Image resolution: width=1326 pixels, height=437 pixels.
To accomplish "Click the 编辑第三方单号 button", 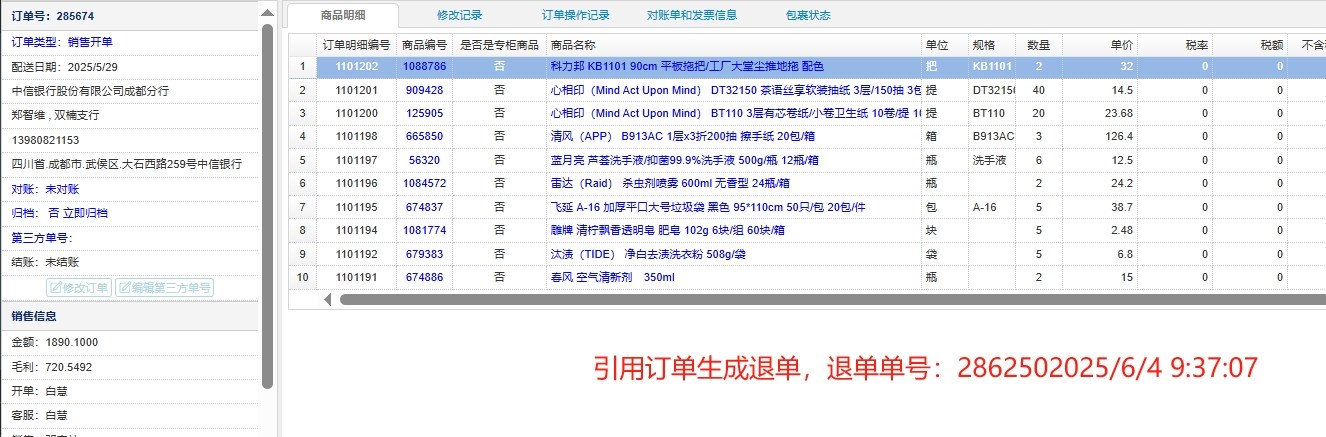I will click(x=165, y=287).
